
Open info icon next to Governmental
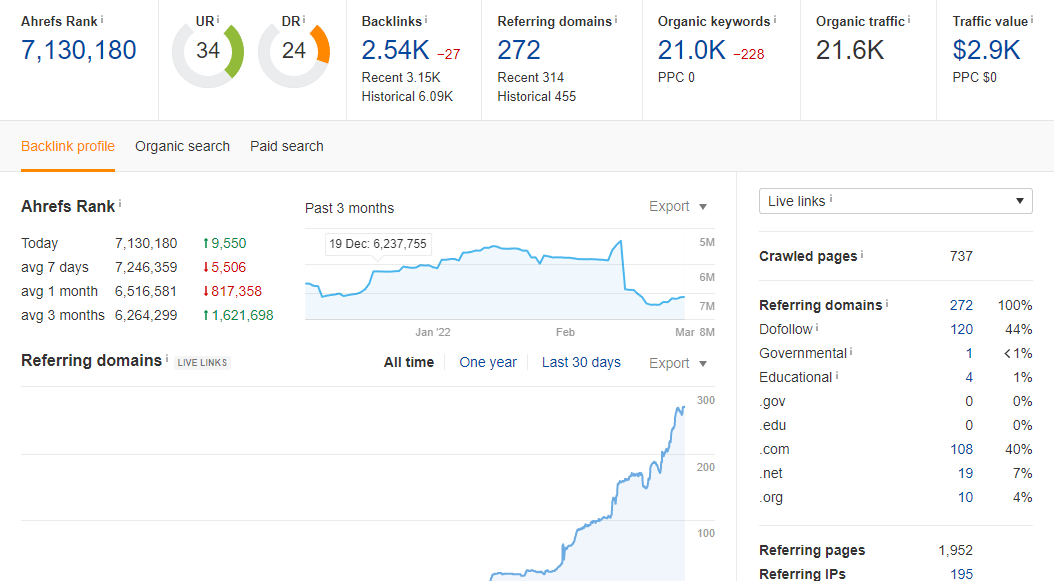851,351
